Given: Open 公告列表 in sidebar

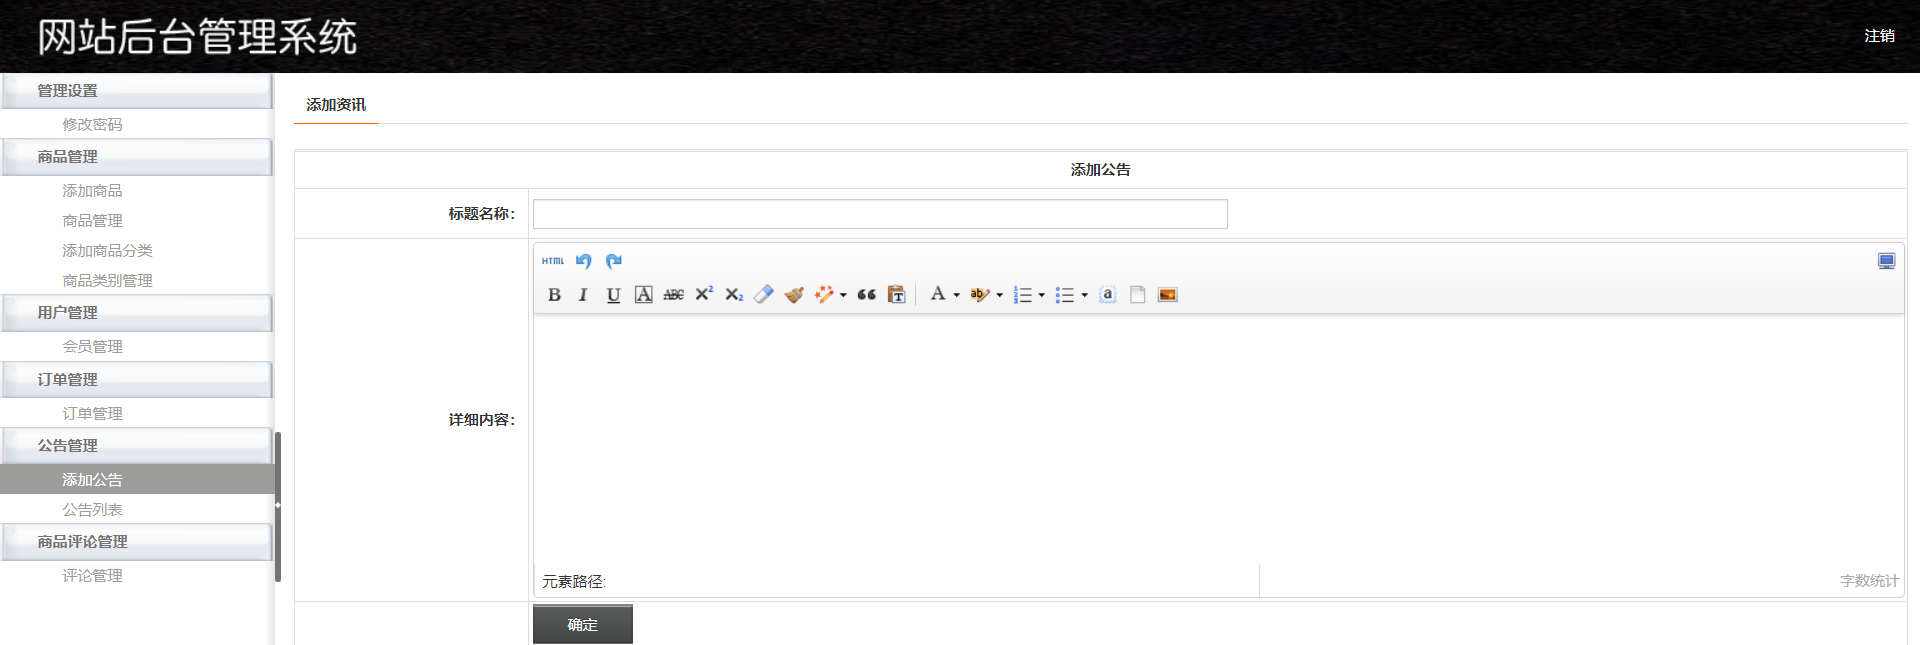Looking at the screenshot, I should (x=92, y=510).
